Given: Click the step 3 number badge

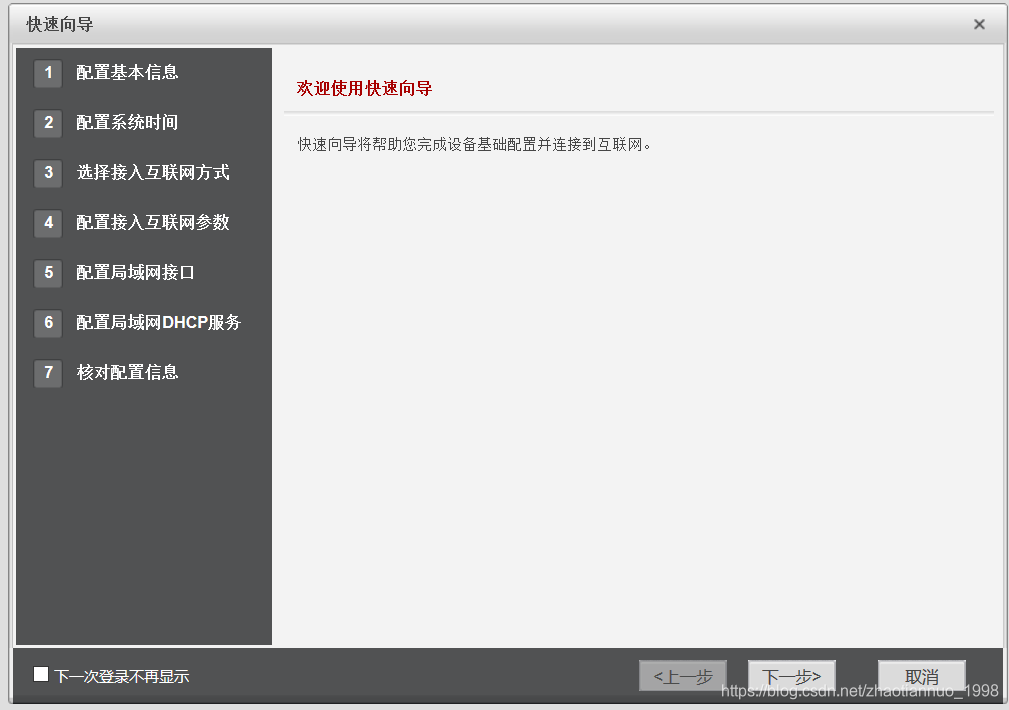Looking at the screenshot, I should [x=48, y=173].
